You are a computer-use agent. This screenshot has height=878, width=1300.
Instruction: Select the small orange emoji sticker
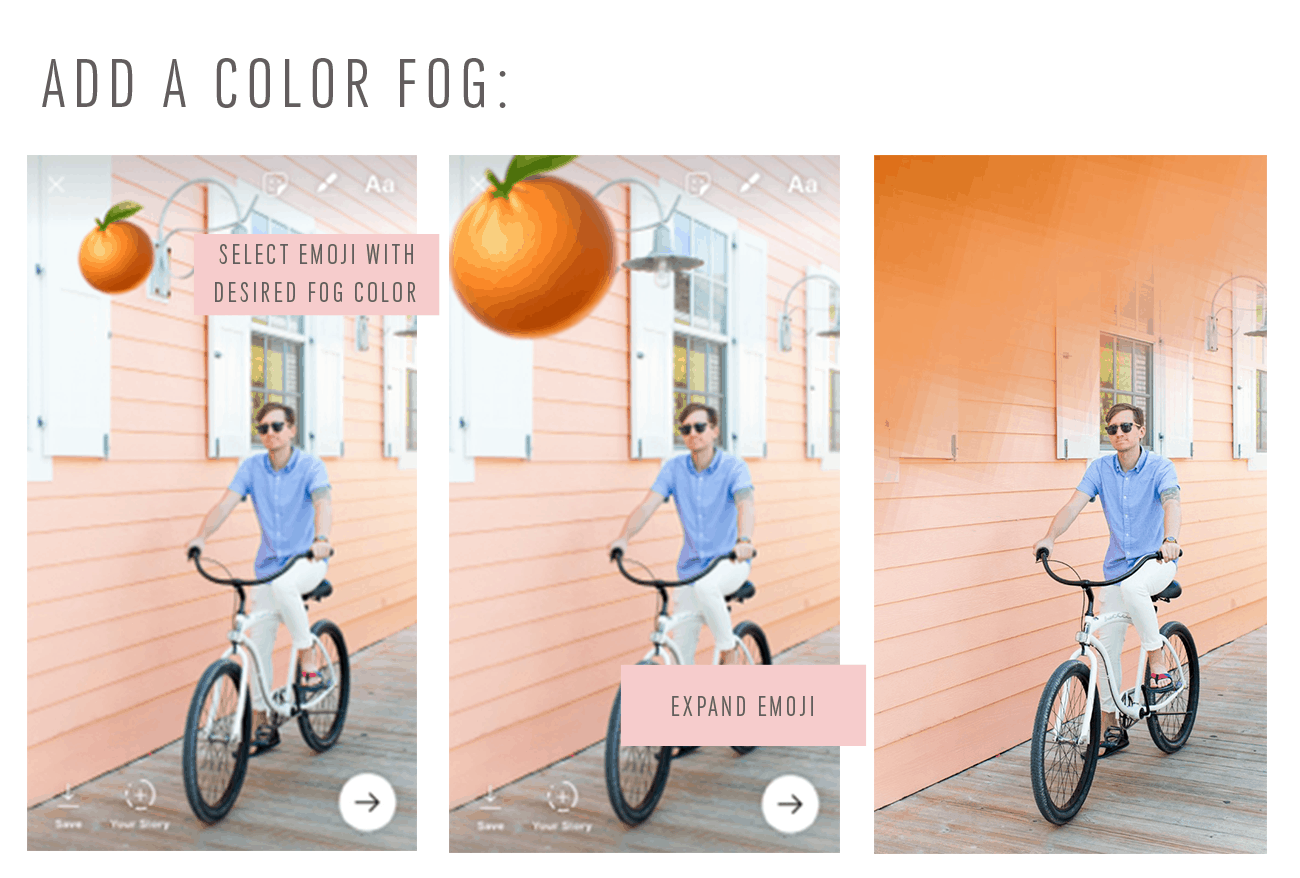(x=116, y=248)
